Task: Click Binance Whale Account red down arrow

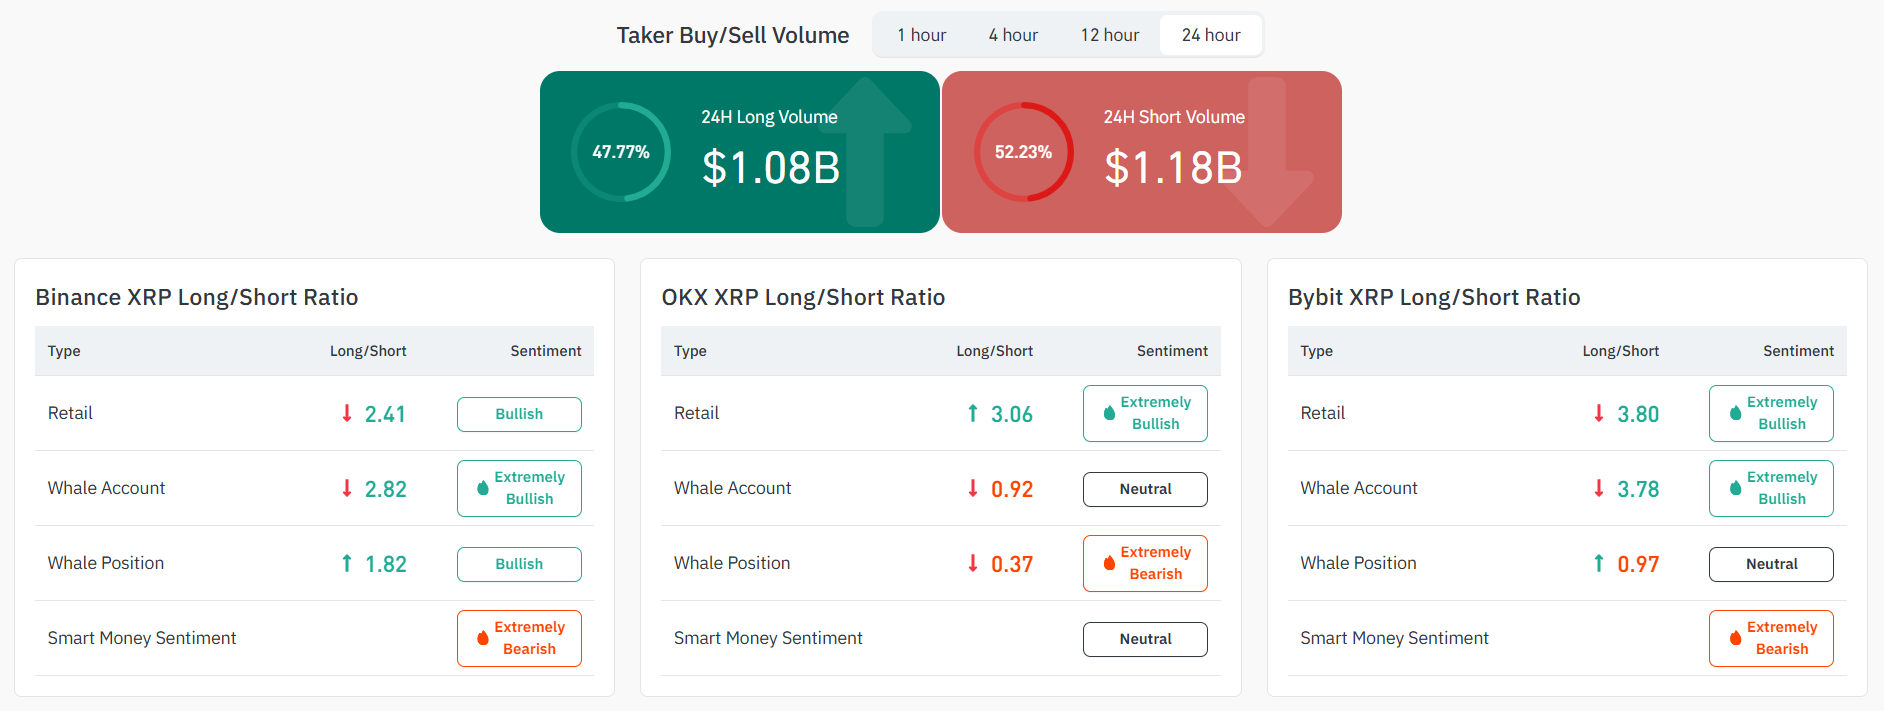Action: click(347, 488)
